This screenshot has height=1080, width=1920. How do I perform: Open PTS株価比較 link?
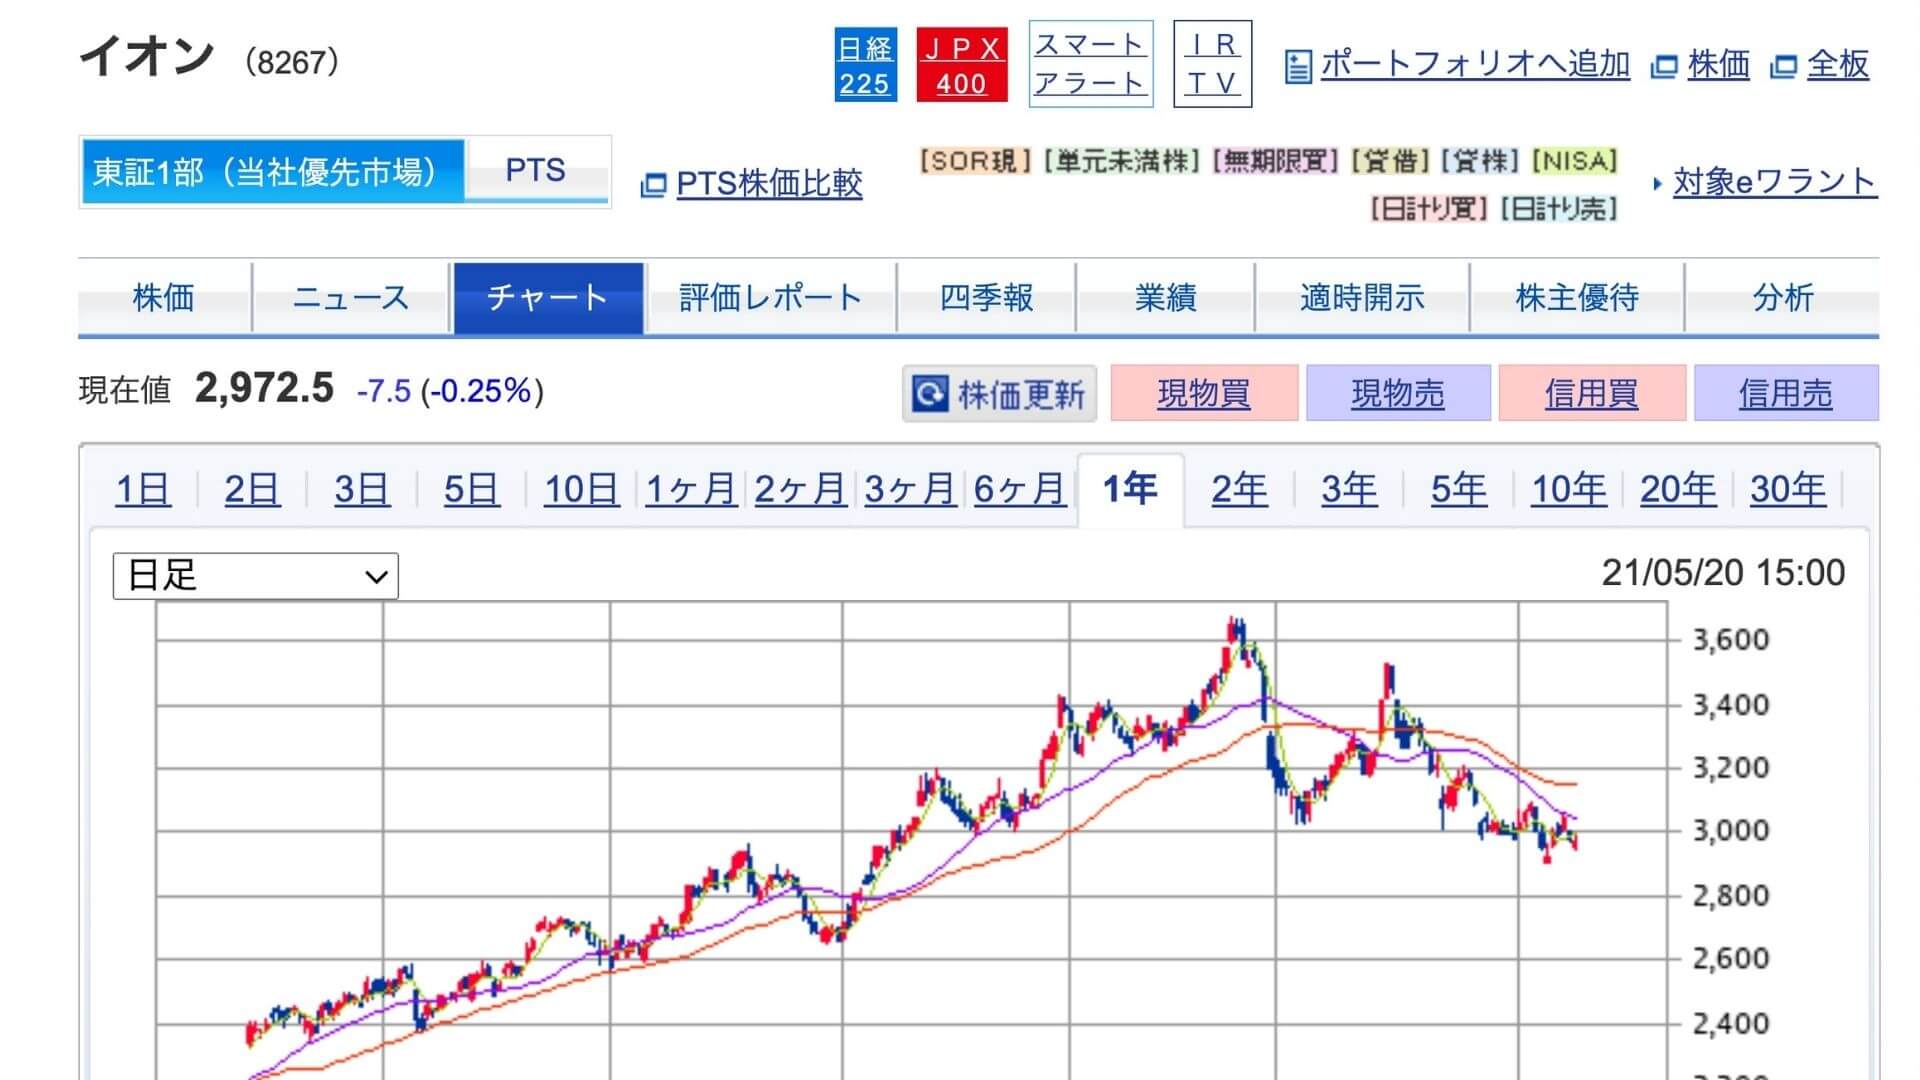click(x=769, y=184)
